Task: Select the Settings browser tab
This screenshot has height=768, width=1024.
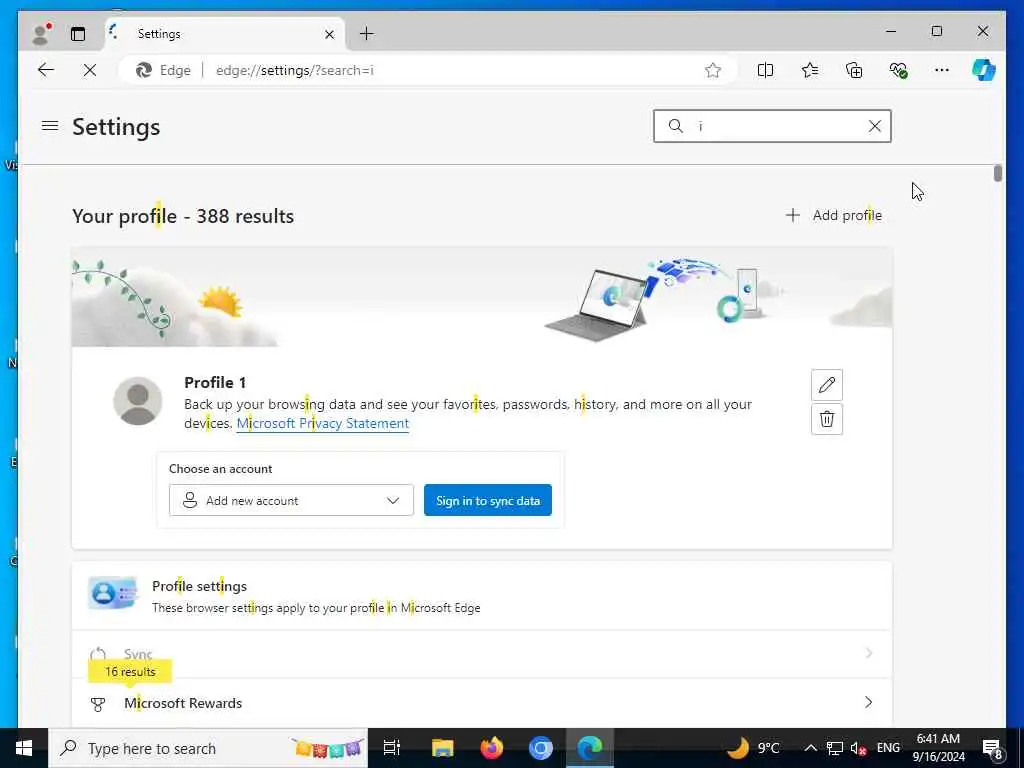Action: (x=225, y=34)
